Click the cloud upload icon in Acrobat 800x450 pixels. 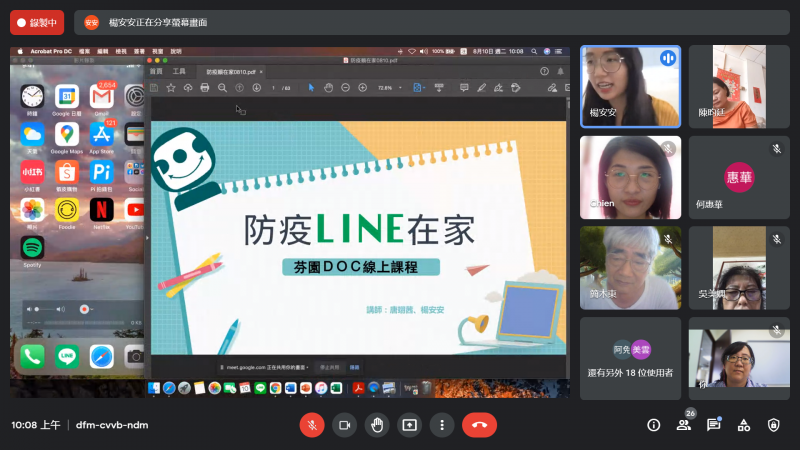tap(188, 88)
